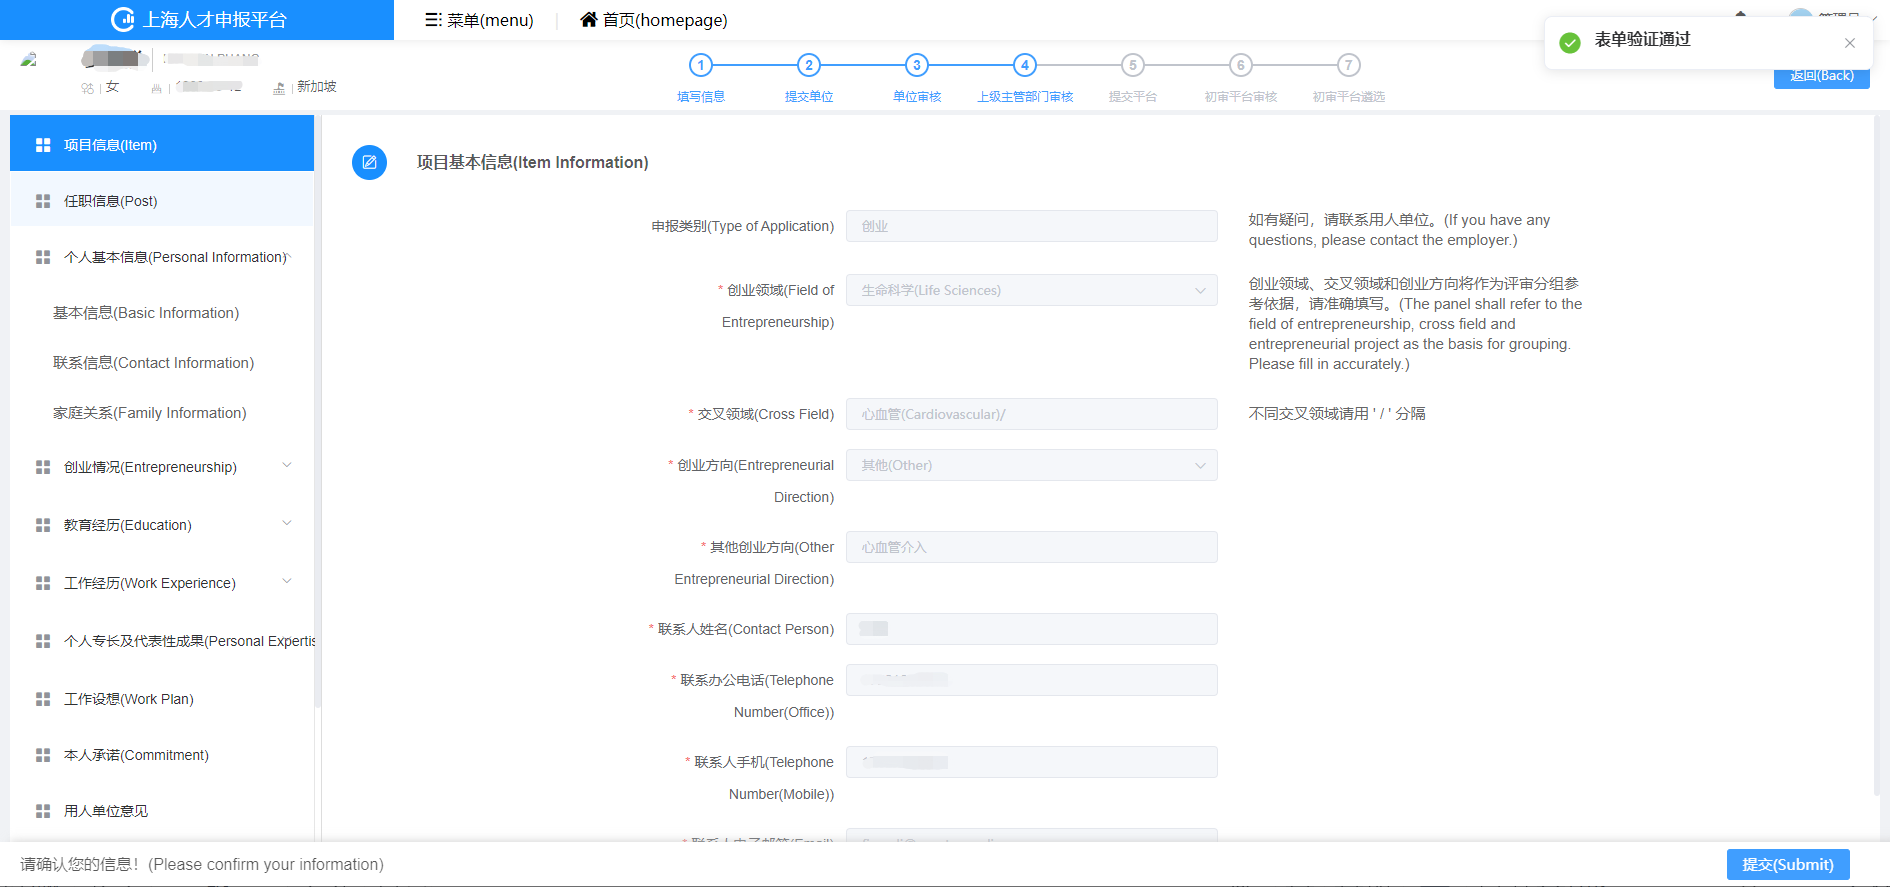1890x887 pixels.
Task: Open 家庭关系(Family Information) sub-item
Action: pos(150,413)
